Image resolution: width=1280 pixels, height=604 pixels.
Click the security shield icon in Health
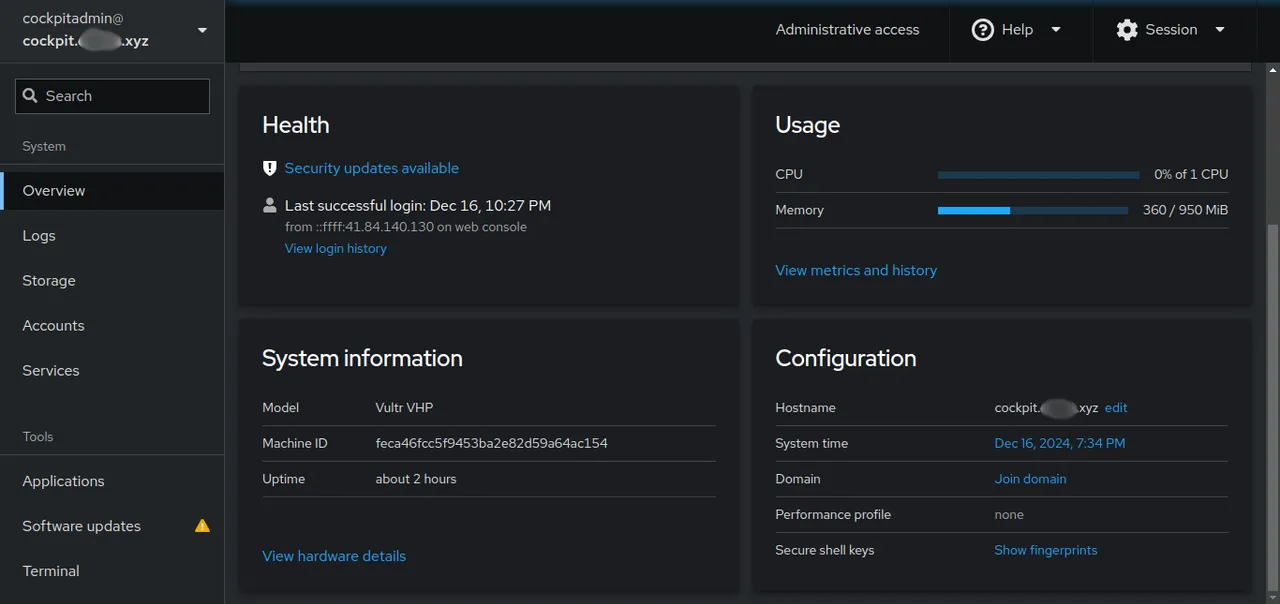269,168
